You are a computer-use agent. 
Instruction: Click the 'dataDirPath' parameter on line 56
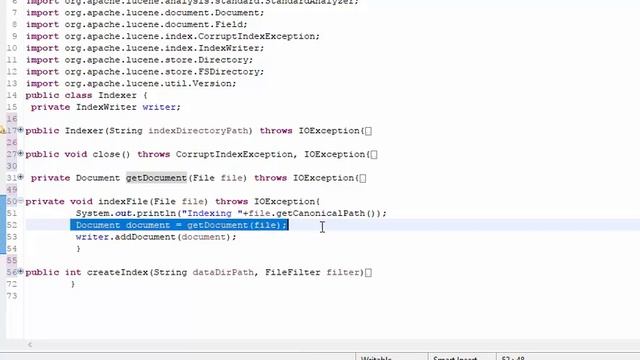[223, 272]
